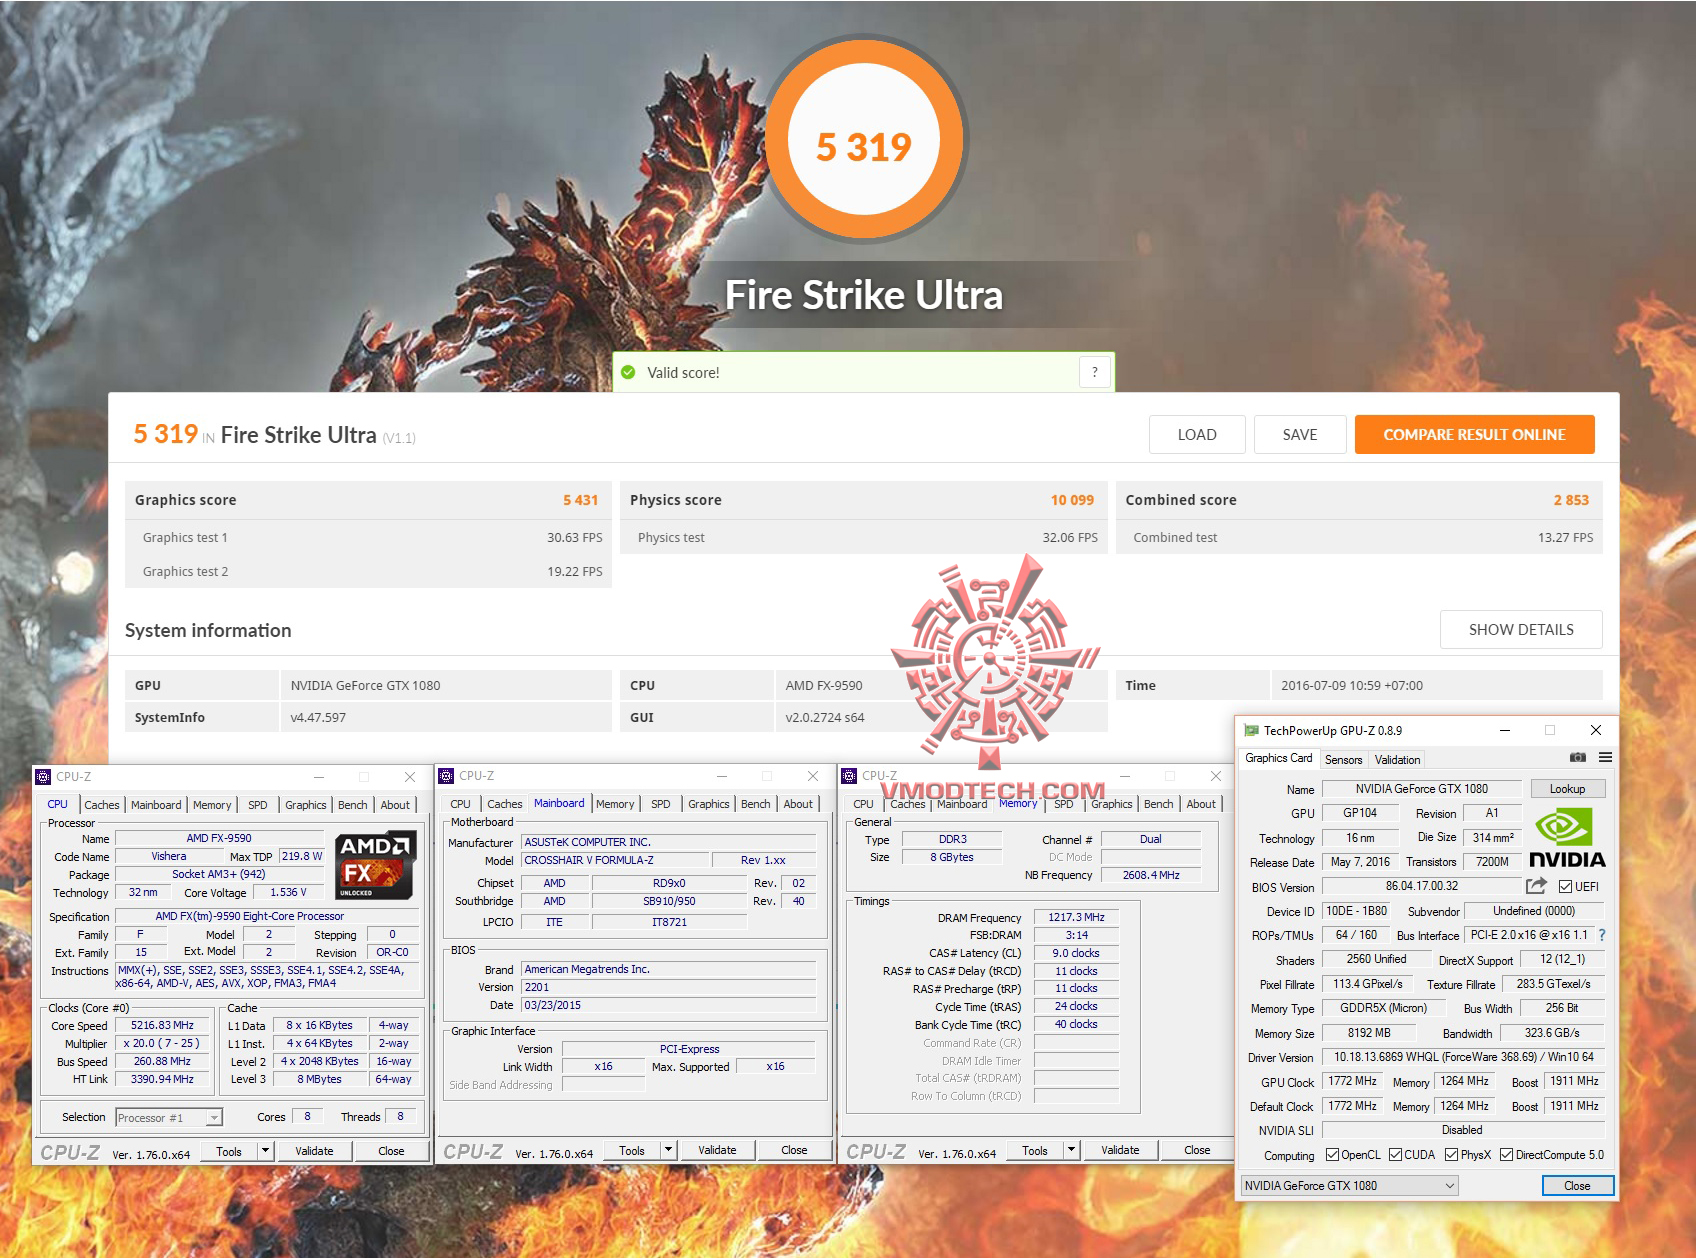Viewport: 1696px width, 1258px height.
Task: Click the BIOS version share icon in GPU-Z
Action: [1536, 886]
